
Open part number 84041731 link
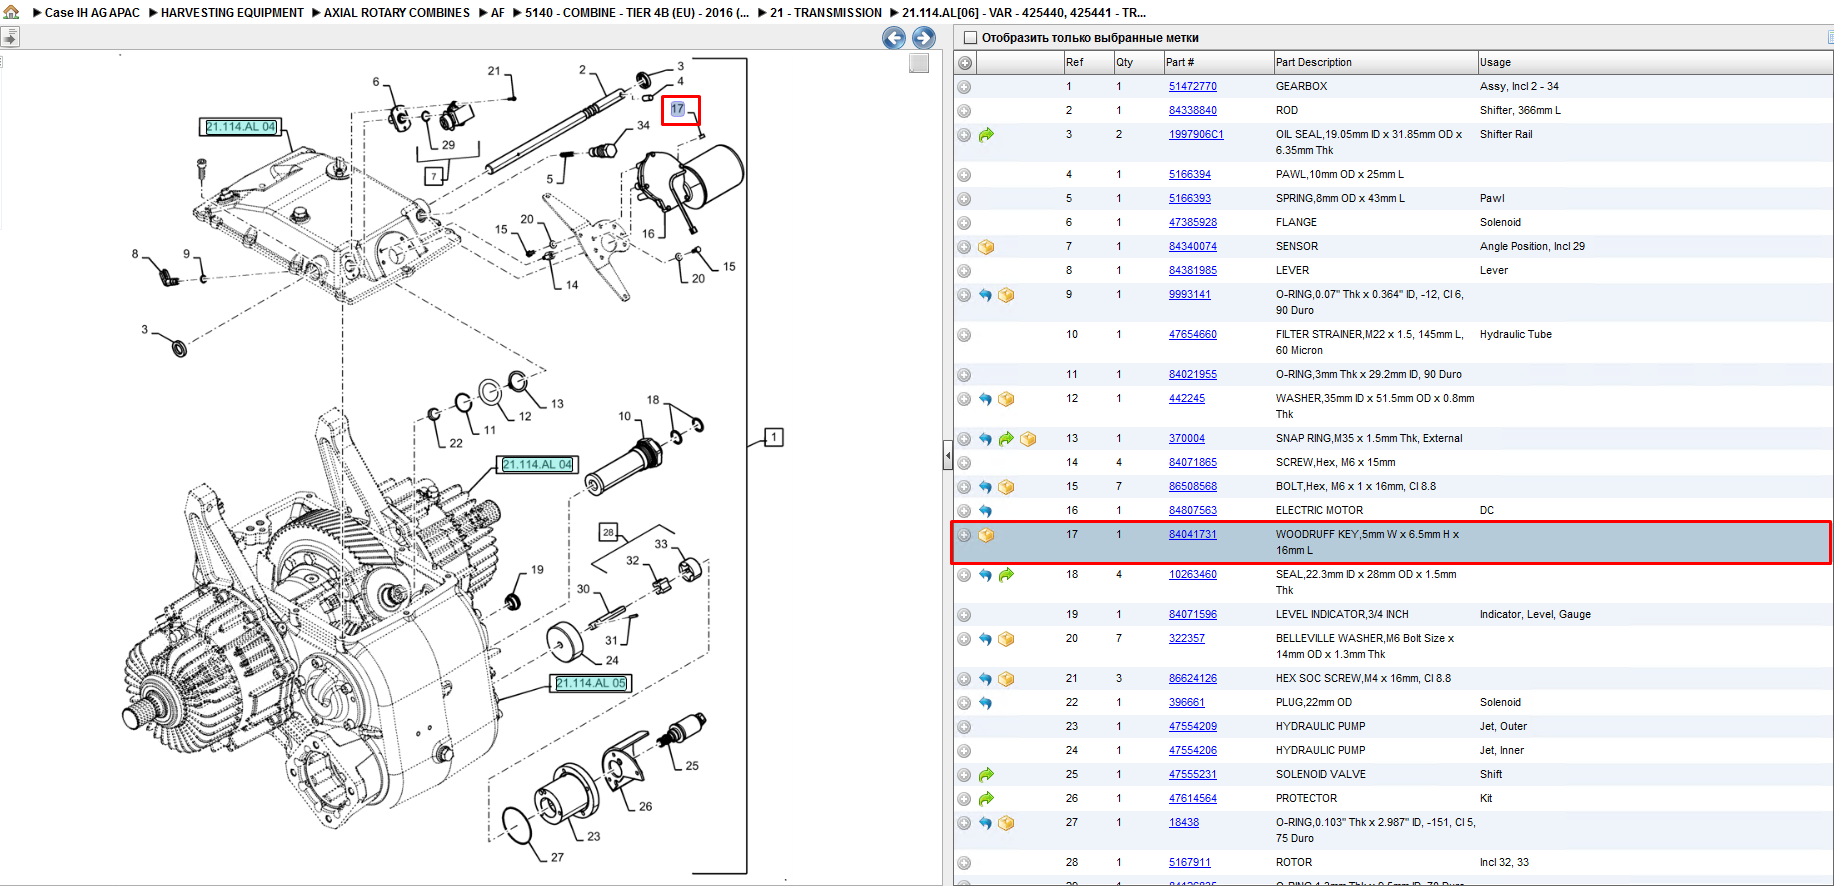pyautogui.click(x=1193, y=535)
